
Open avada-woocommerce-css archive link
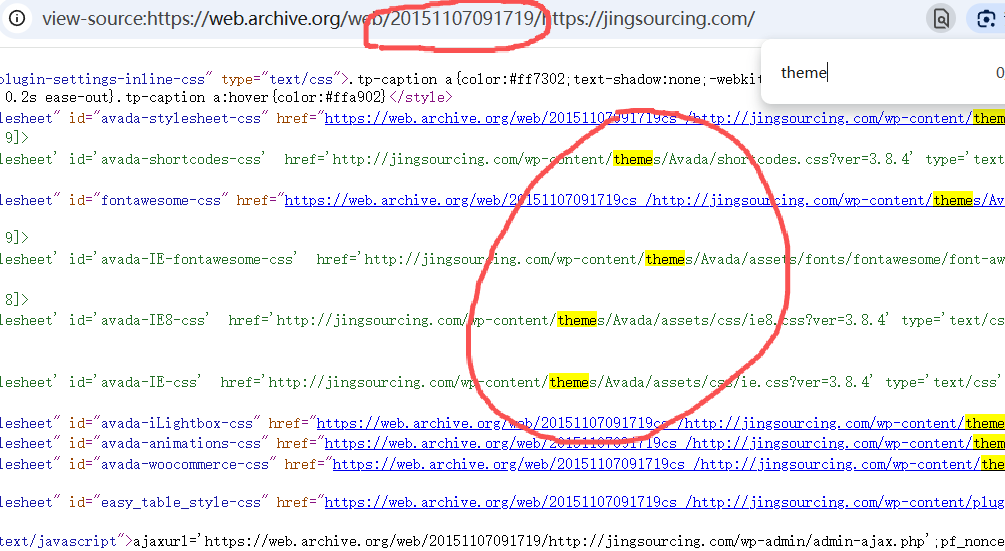[669, 465]
